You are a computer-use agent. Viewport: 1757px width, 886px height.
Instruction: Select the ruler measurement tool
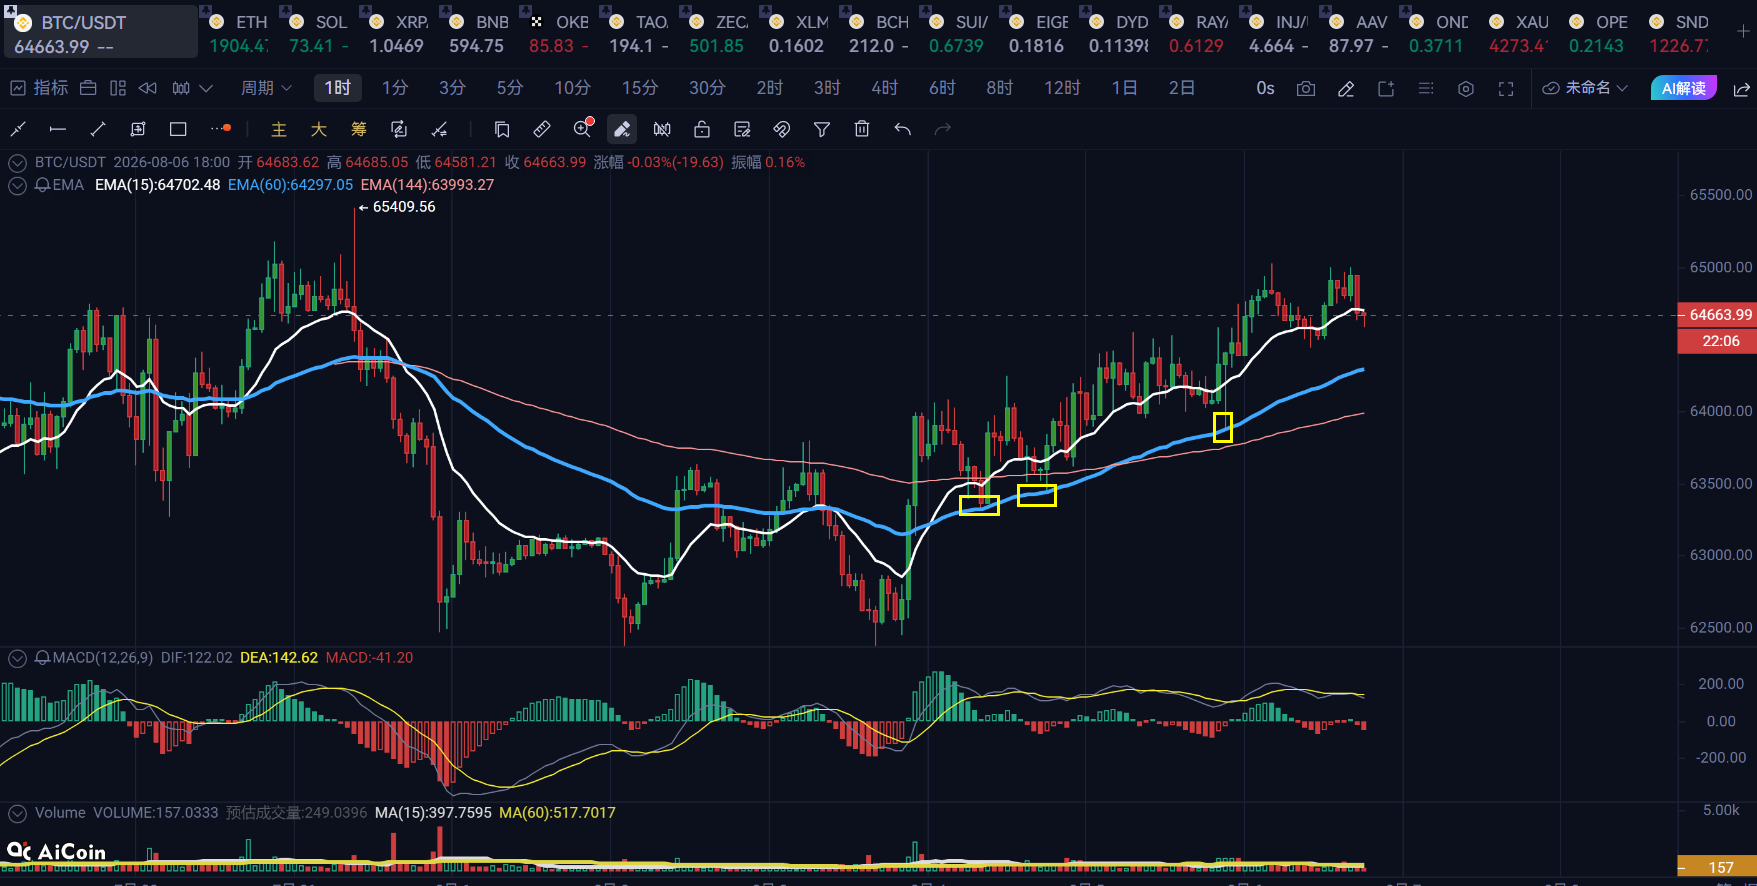(x=541, y=129)
